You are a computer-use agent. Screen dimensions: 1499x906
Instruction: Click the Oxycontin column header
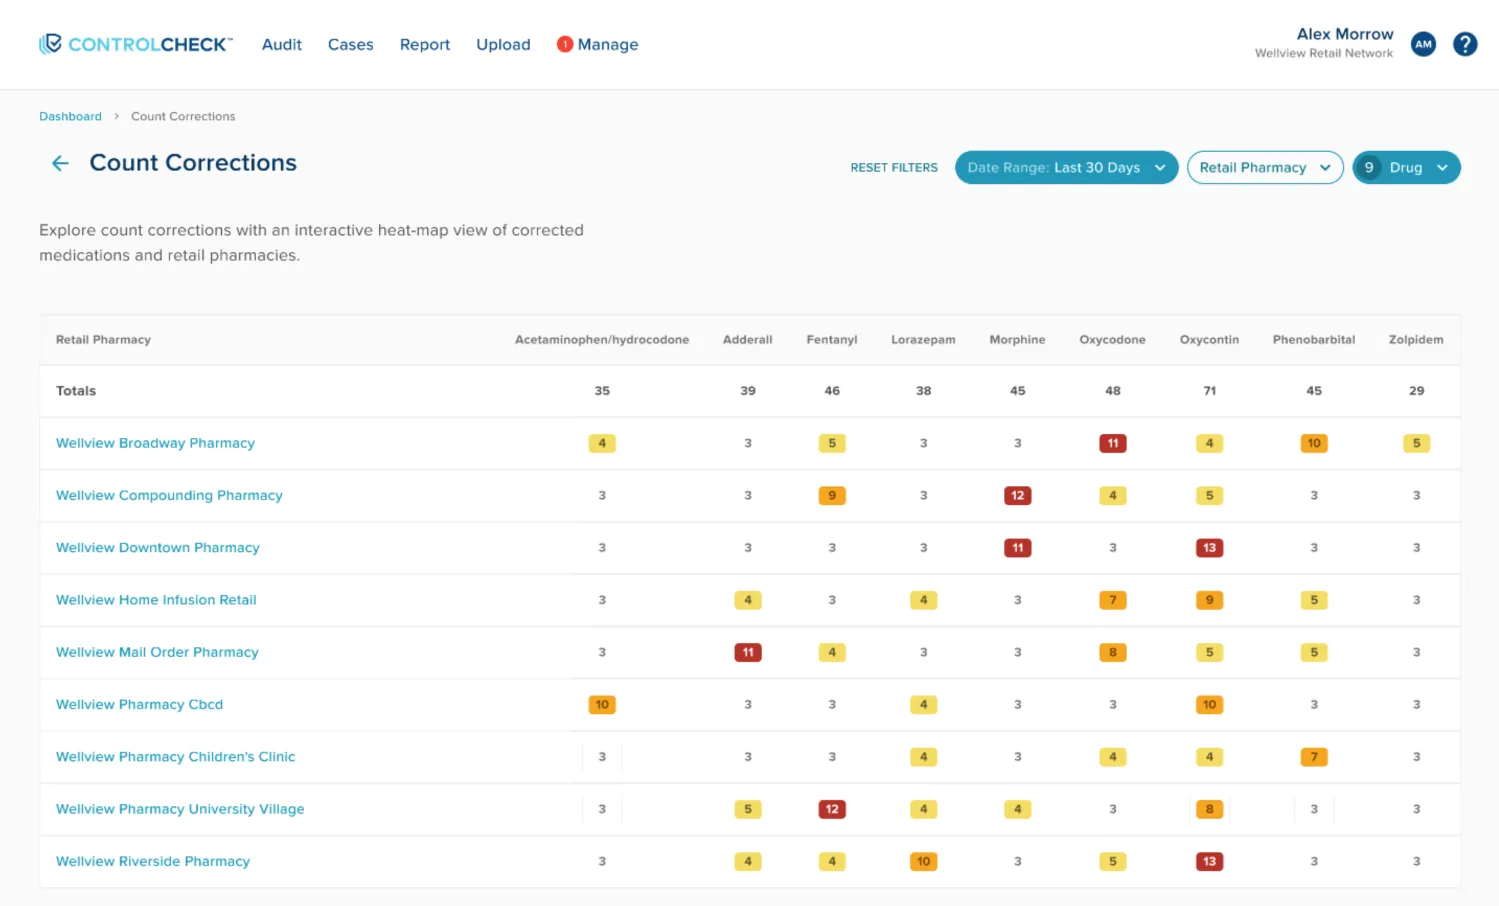point(1209,340)
